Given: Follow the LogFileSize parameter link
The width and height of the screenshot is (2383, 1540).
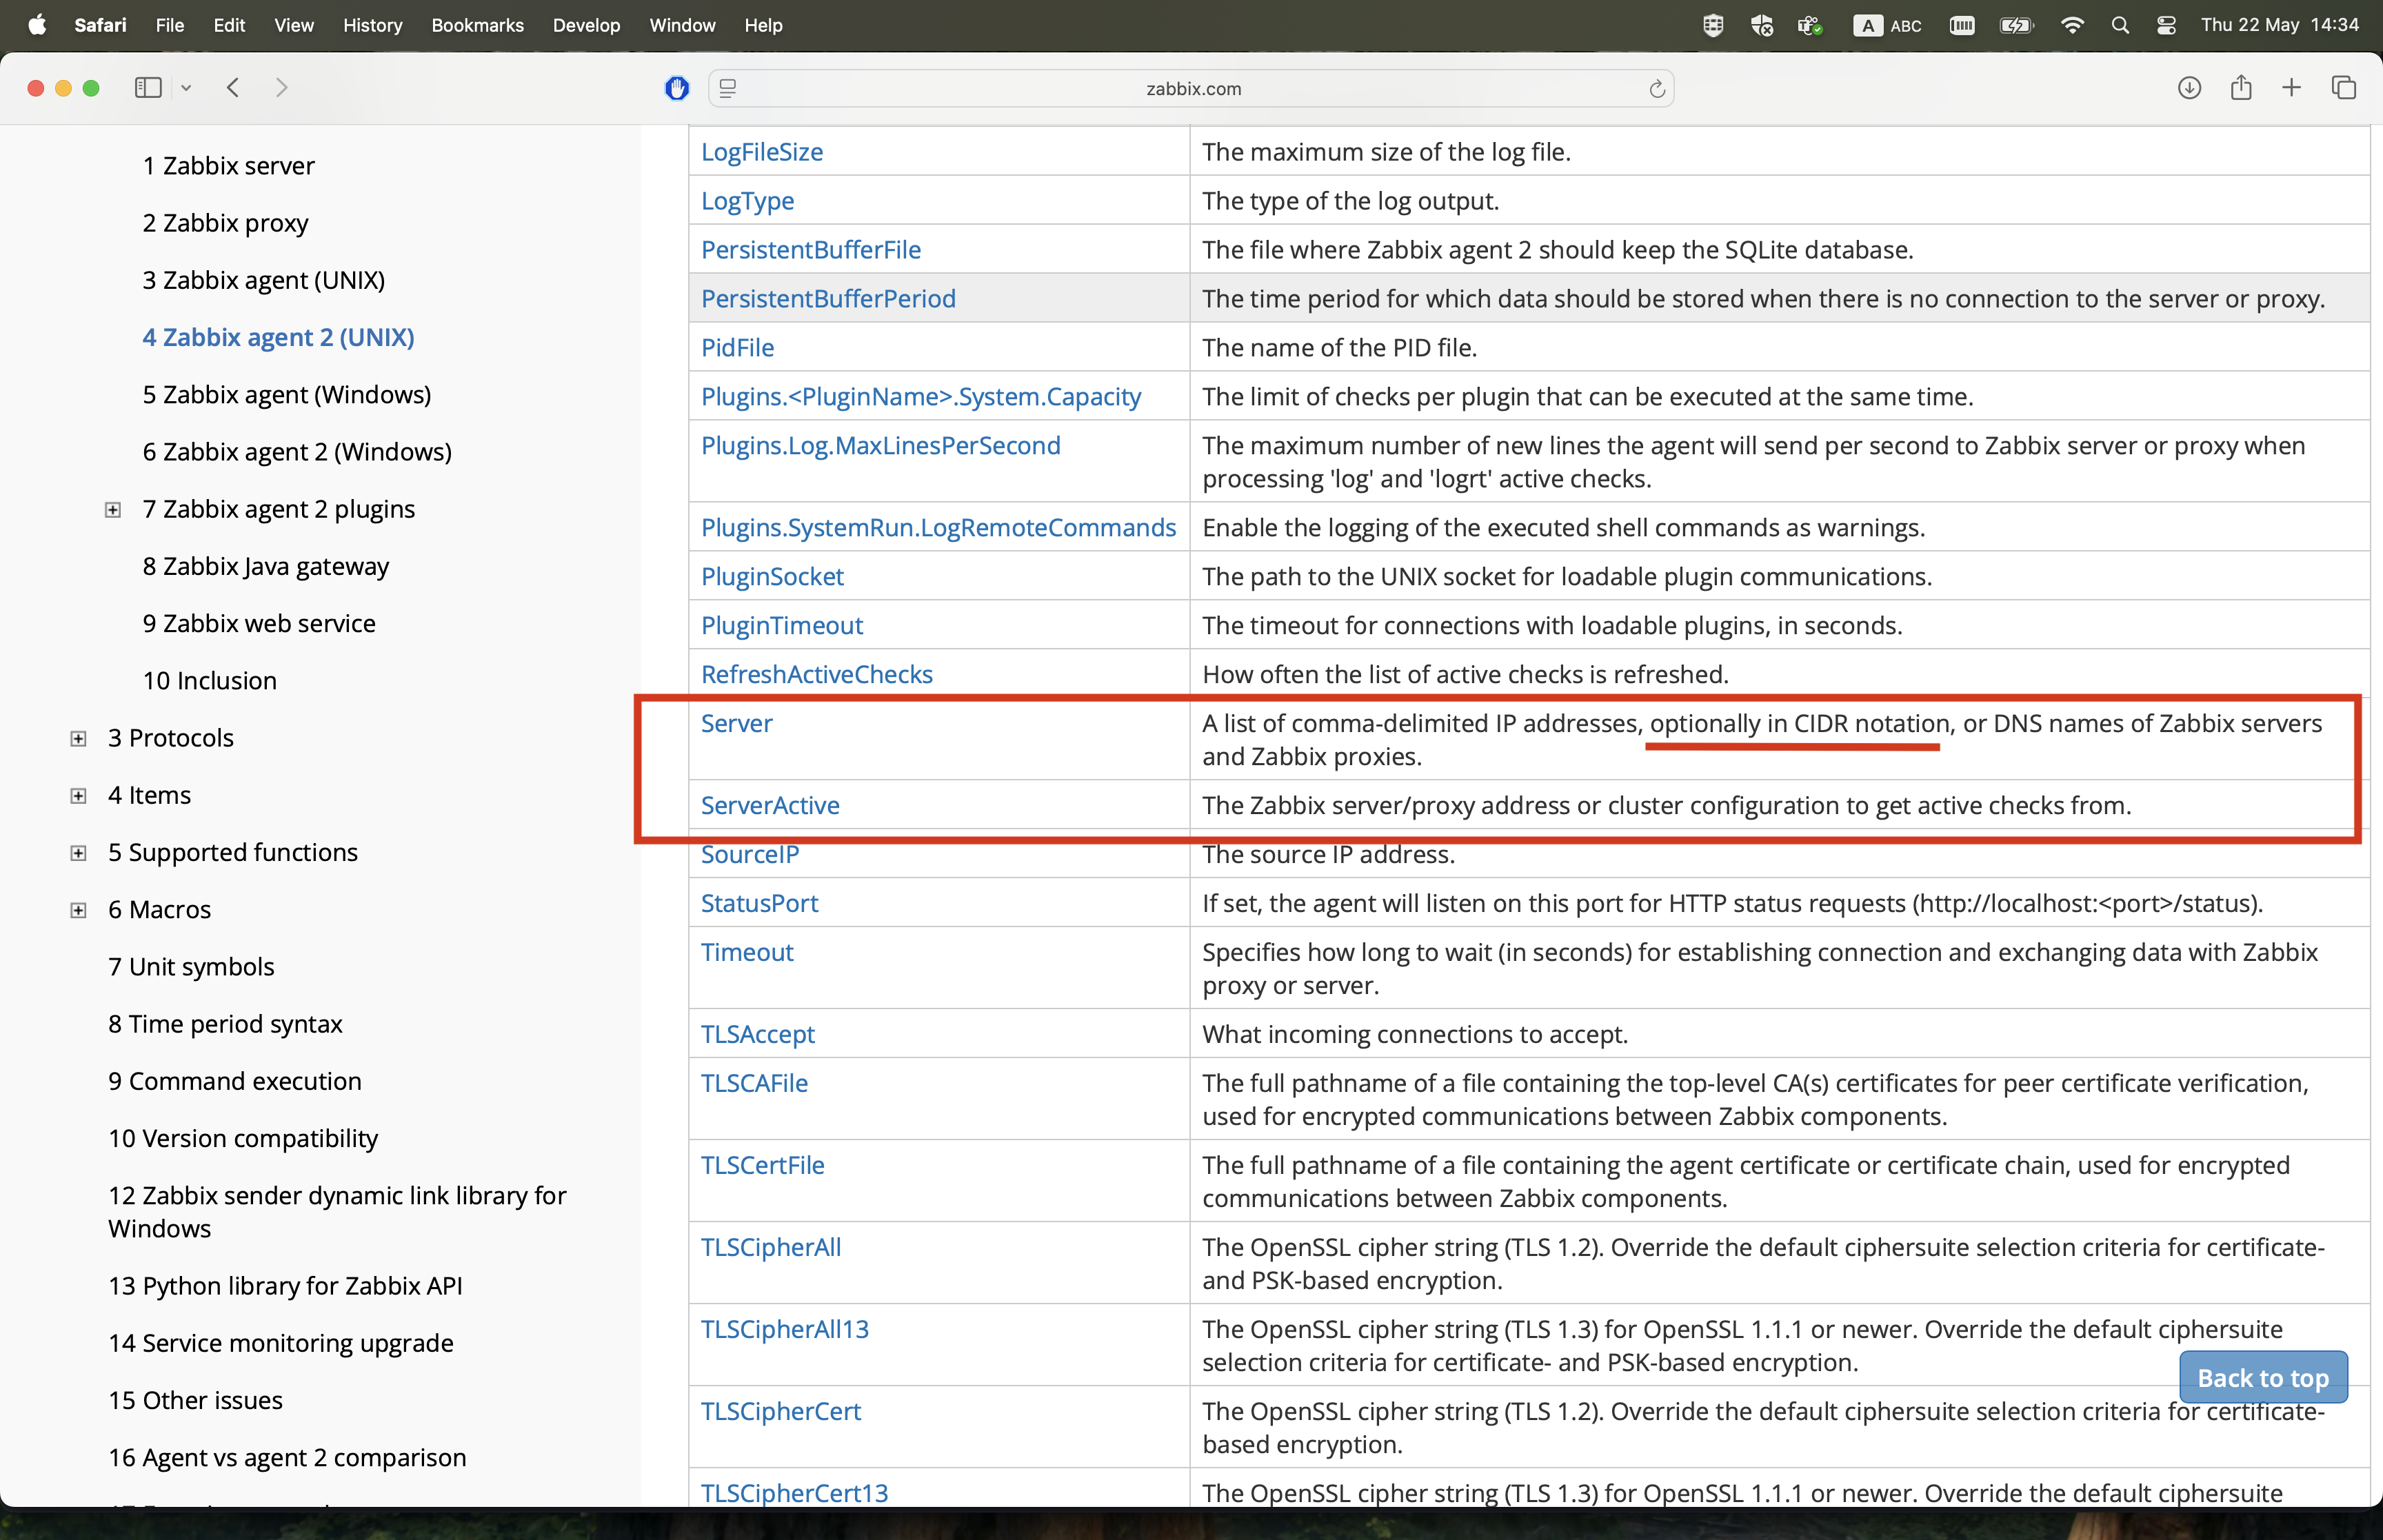Looking at the screenshot, I should pyautogui.click(x=762, y=151).
